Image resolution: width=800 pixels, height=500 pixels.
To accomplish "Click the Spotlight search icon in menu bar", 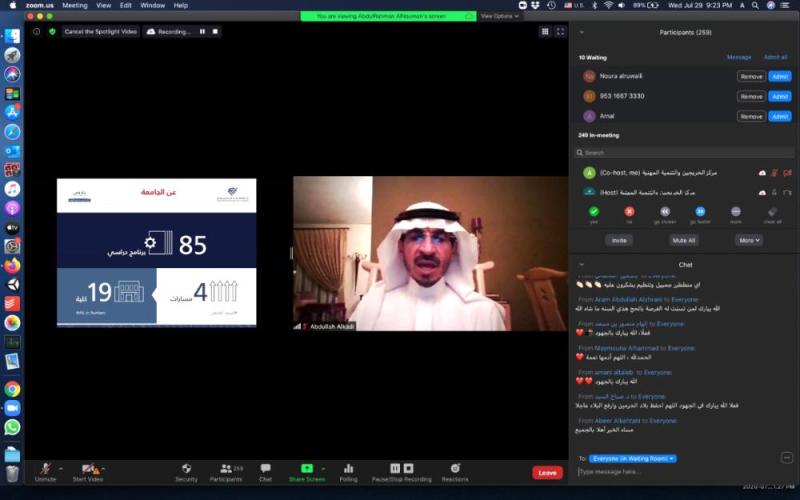I will click(x=755, y=5).
